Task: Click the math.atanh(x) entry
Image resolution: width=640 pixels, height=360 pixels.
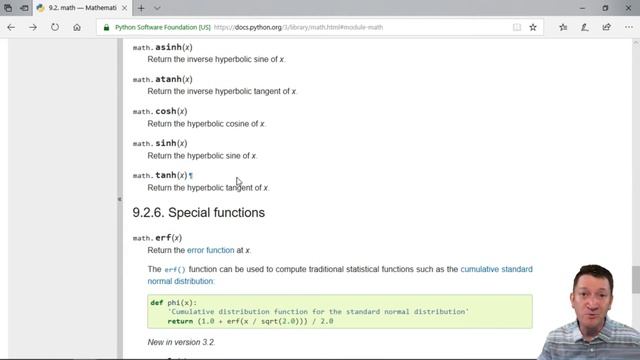Action: [x=162, y=79]
